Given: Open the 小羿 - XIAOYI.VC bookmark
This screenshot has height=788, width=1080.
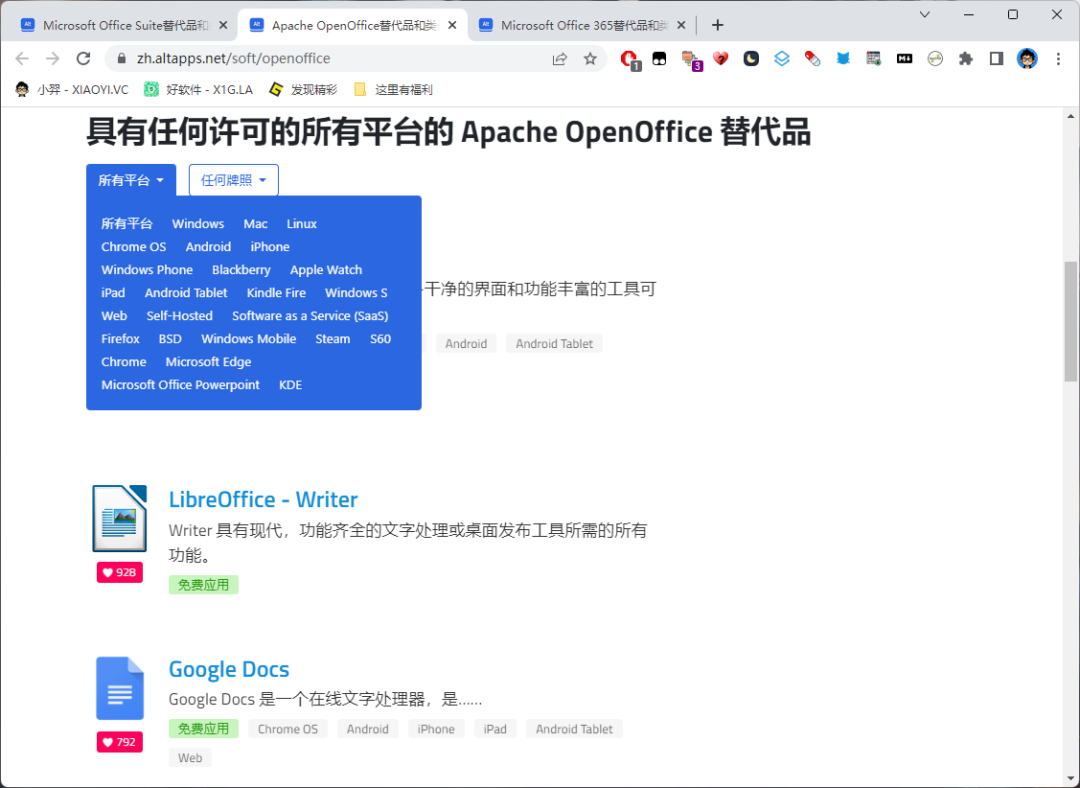Looking at the screenshot, I should click(x=72, y=90).
